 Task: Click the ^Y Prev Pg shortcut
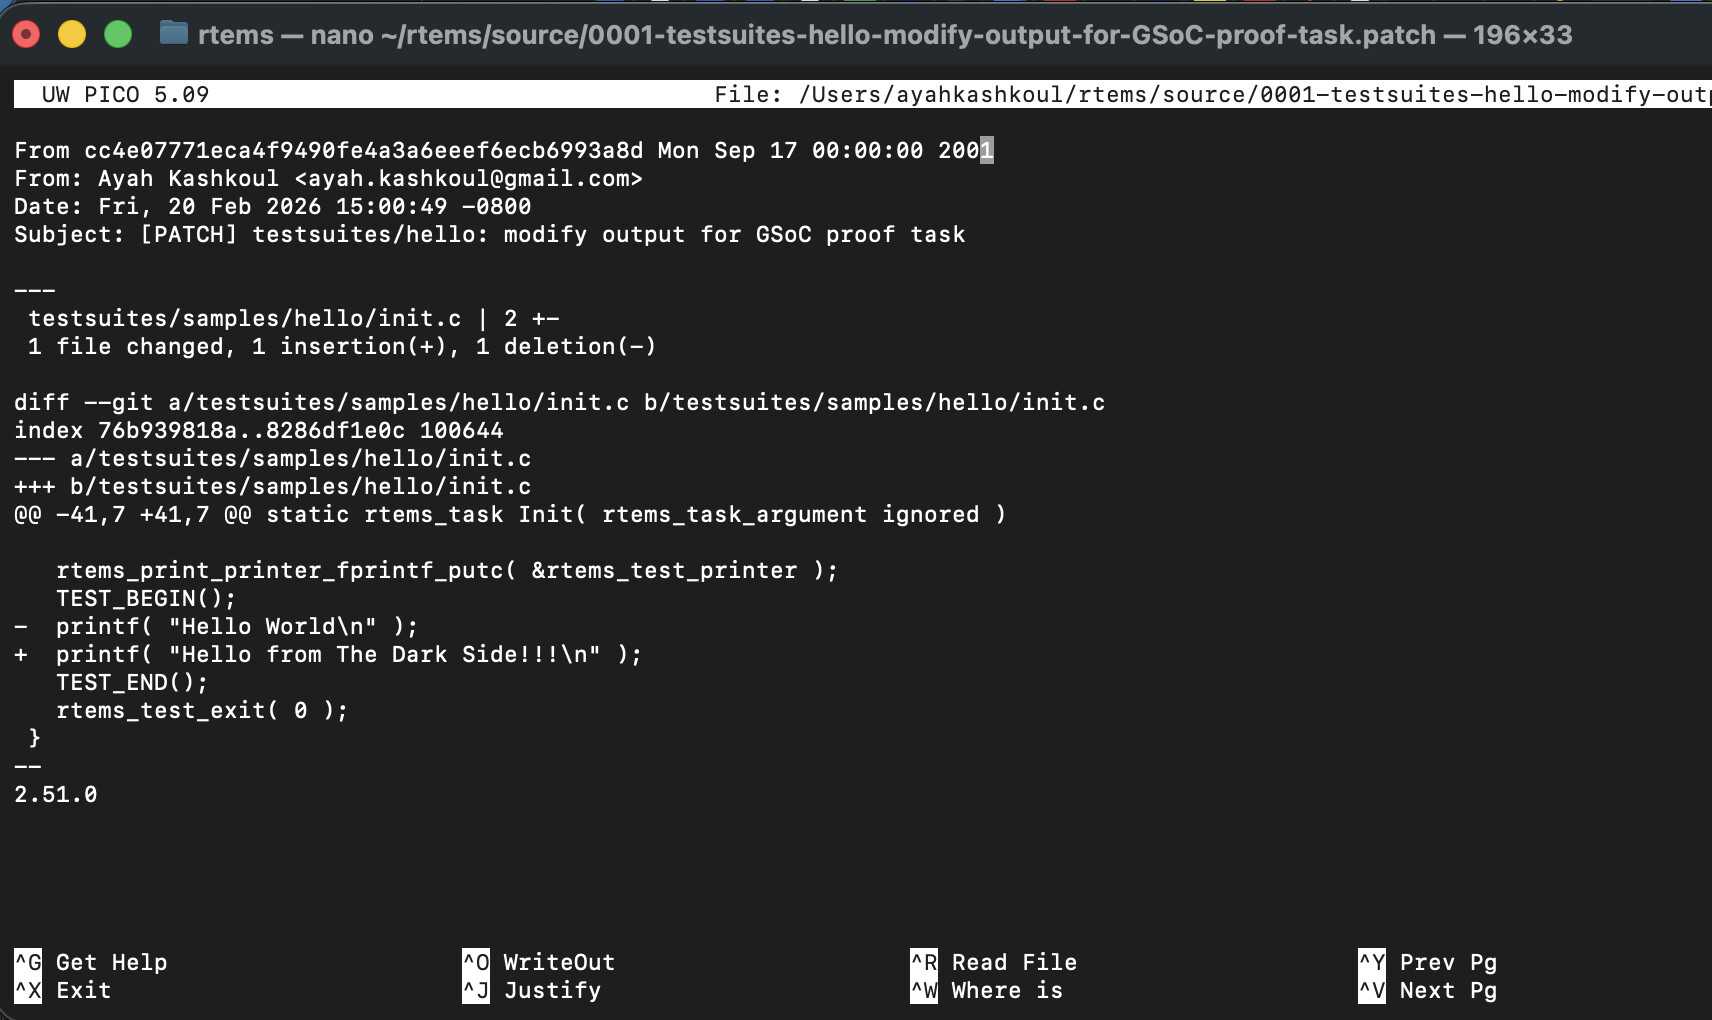[1427, 962]
